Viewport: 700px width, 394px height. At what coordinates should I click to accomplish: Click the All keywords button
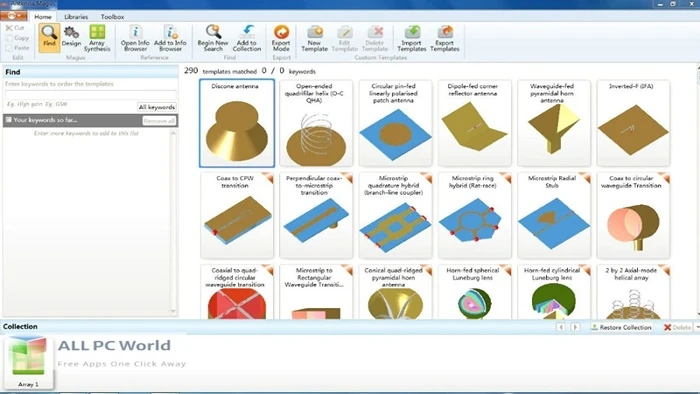[157, 107]
